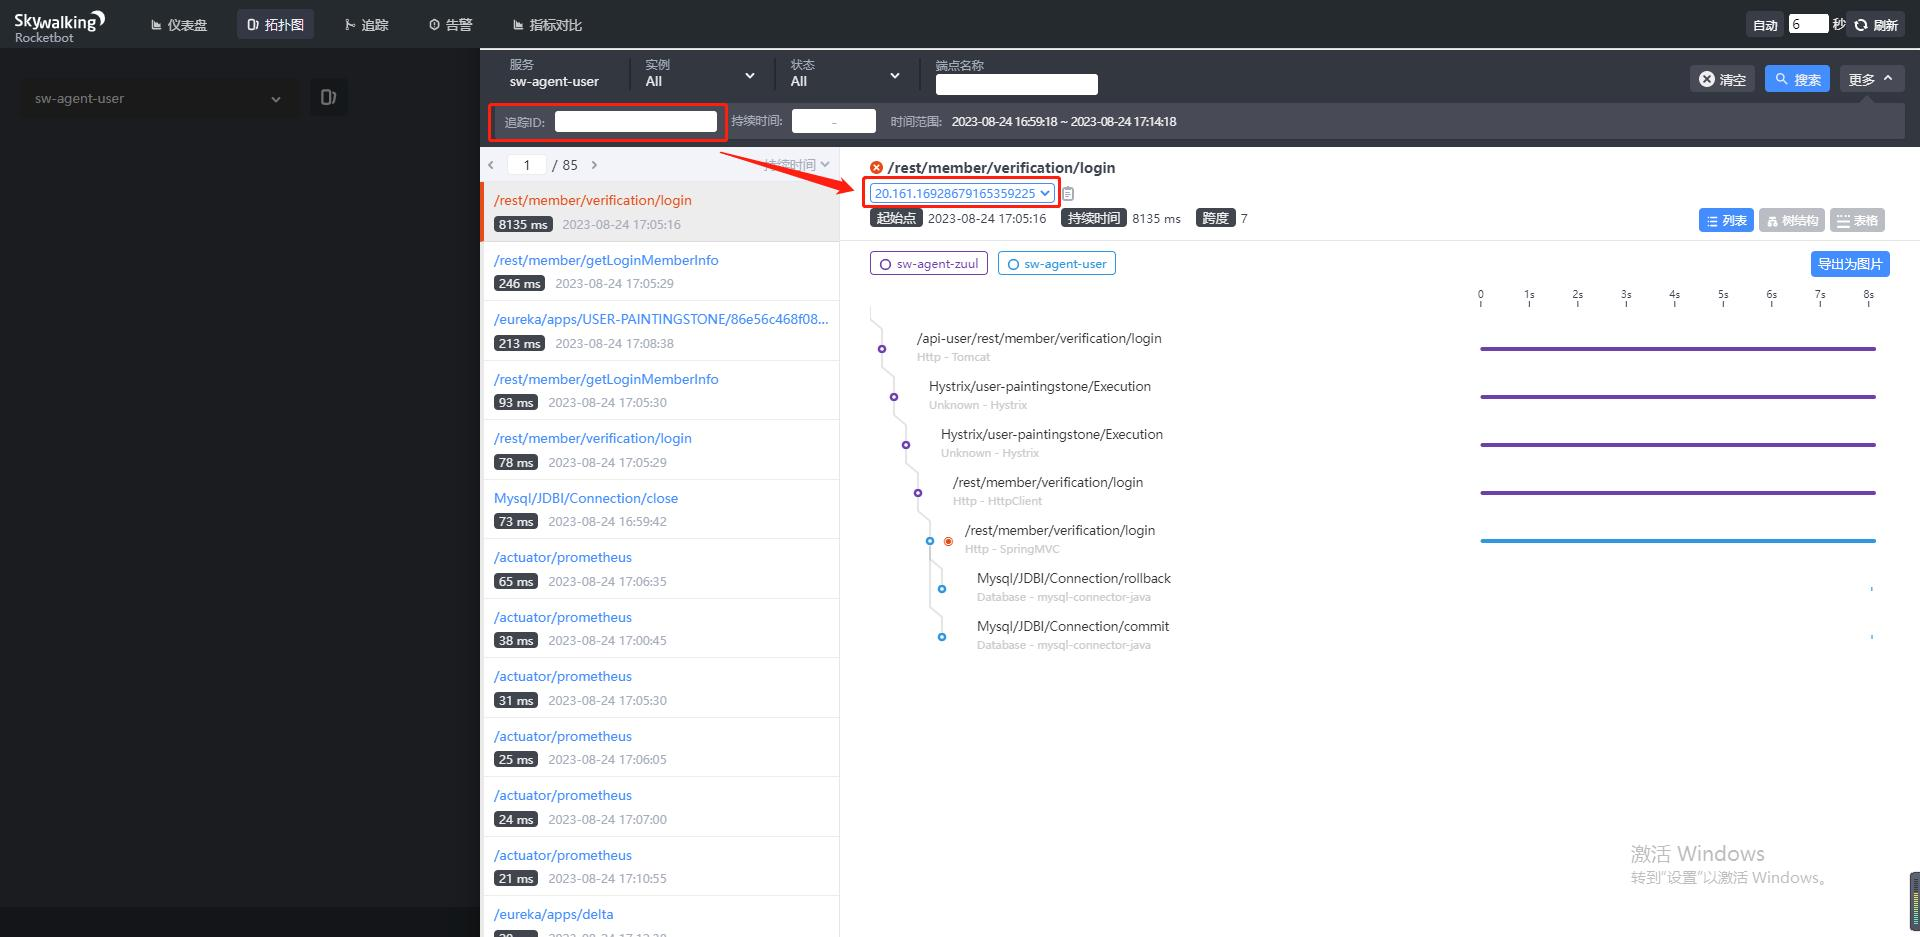Select the 25 ms /actuator/prometheus trace
Image resolution: width=1920 pixels, height=937 pixels.
[x=660, y=747]
